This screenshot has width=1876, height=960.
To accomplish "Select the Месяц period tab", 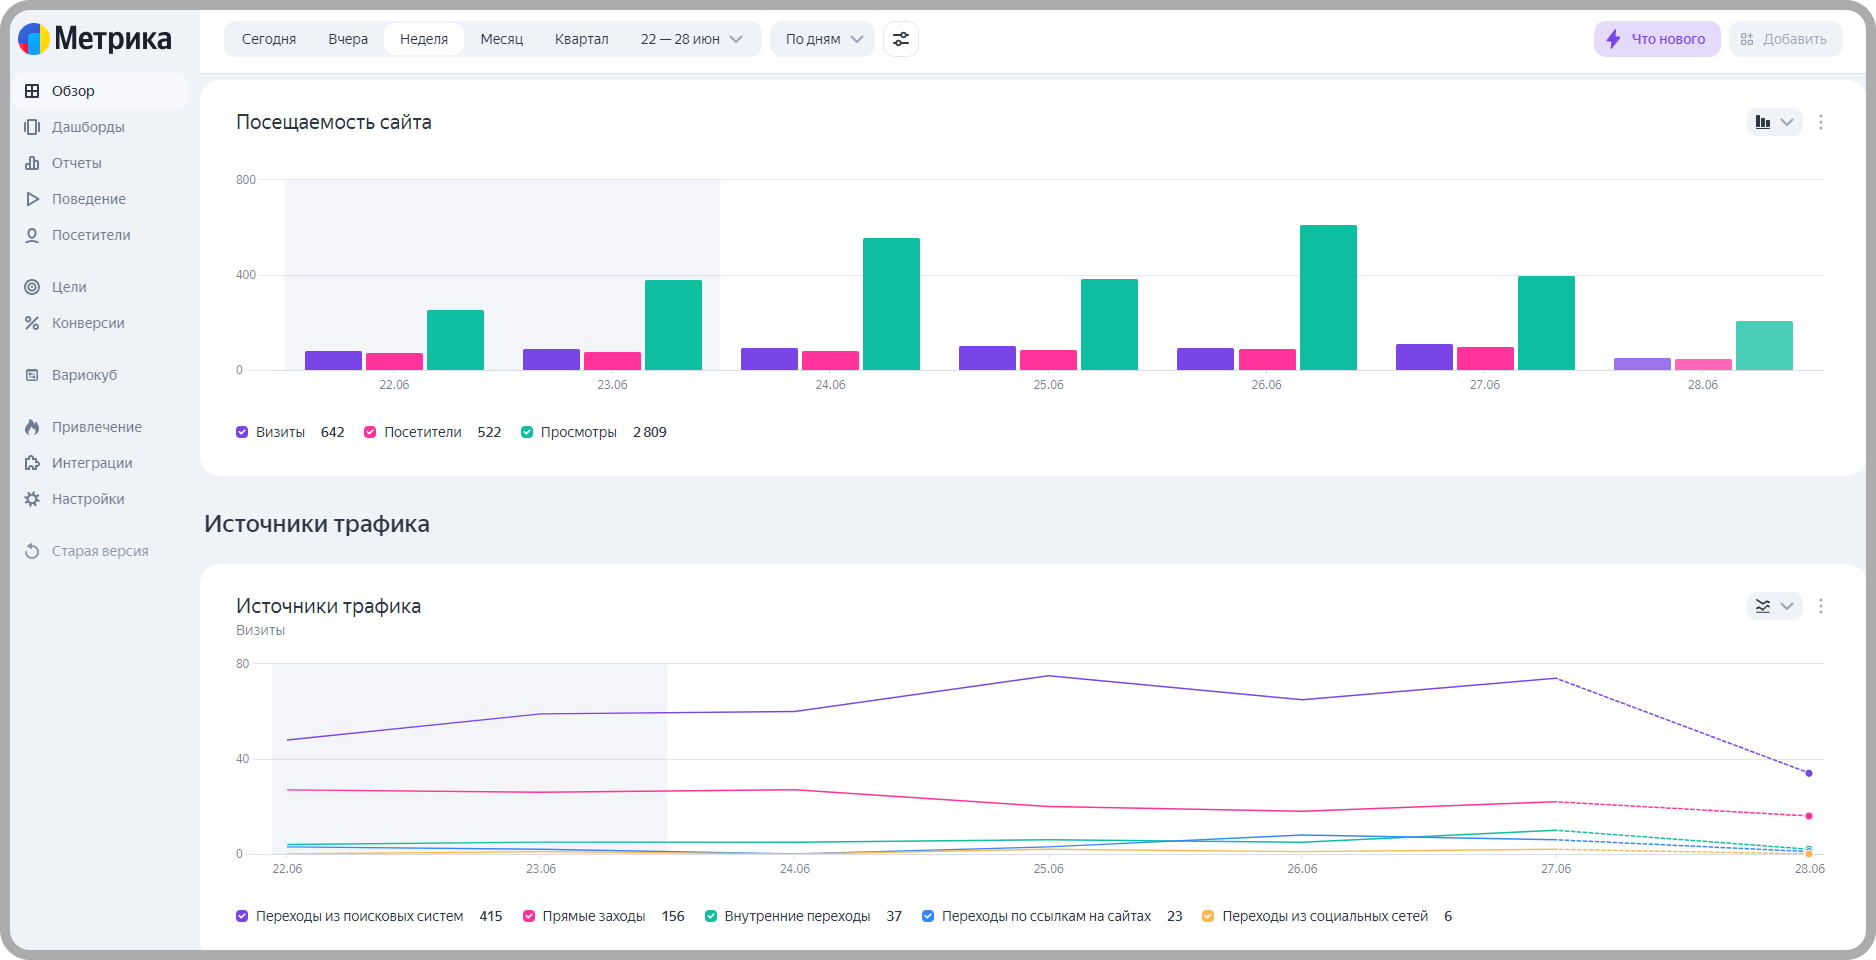I will tap(502, 39).
